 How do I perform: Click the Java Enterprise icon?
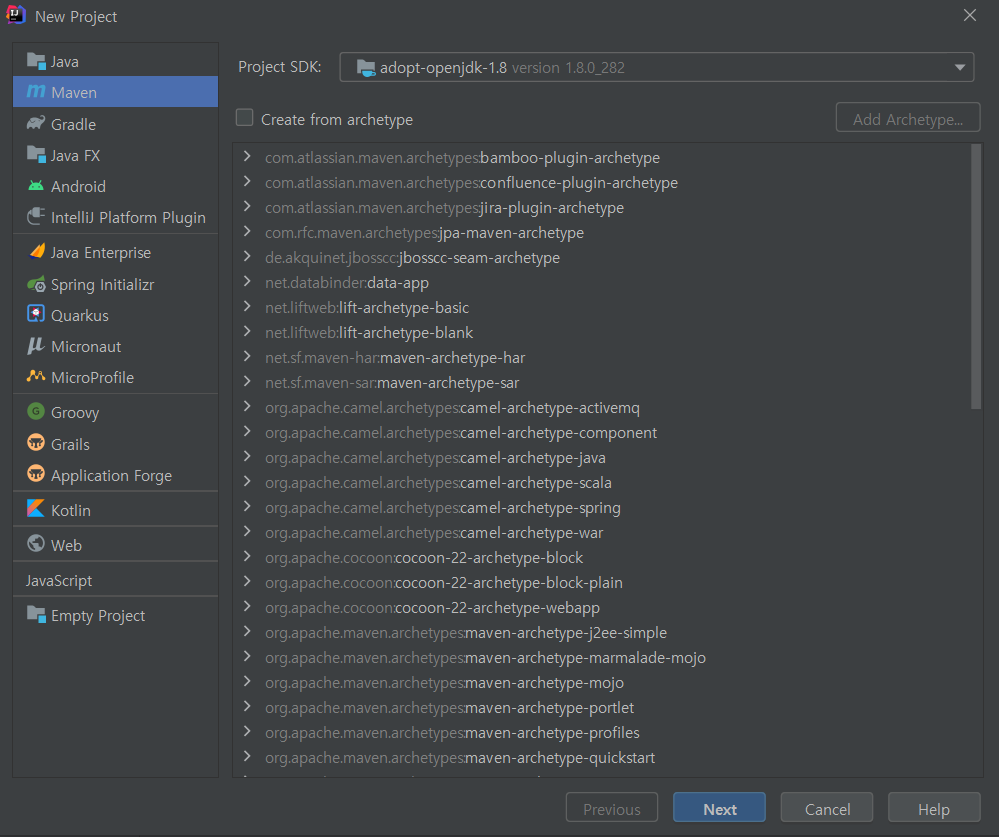pos(36,252)
